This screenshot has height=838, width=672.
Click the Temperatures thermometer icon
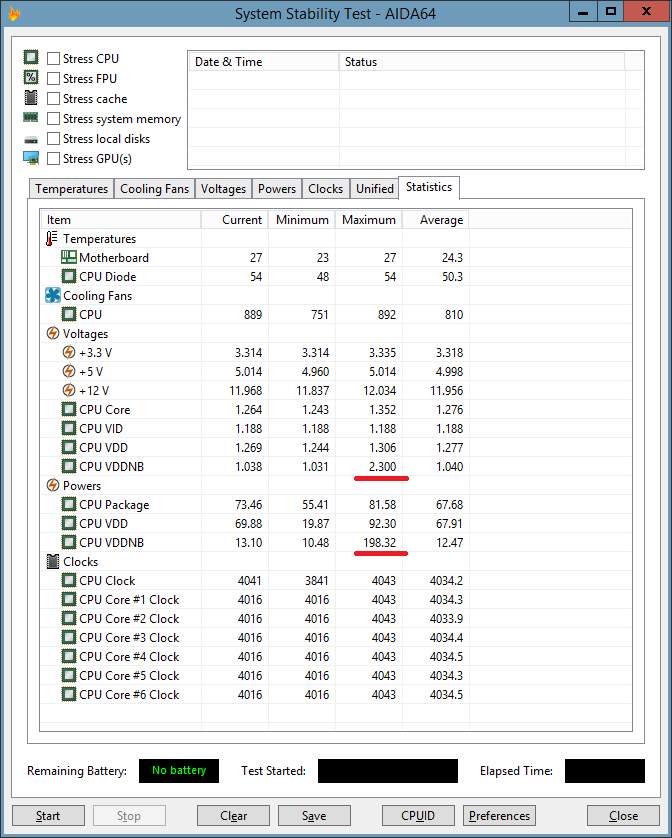pos(52,238)
